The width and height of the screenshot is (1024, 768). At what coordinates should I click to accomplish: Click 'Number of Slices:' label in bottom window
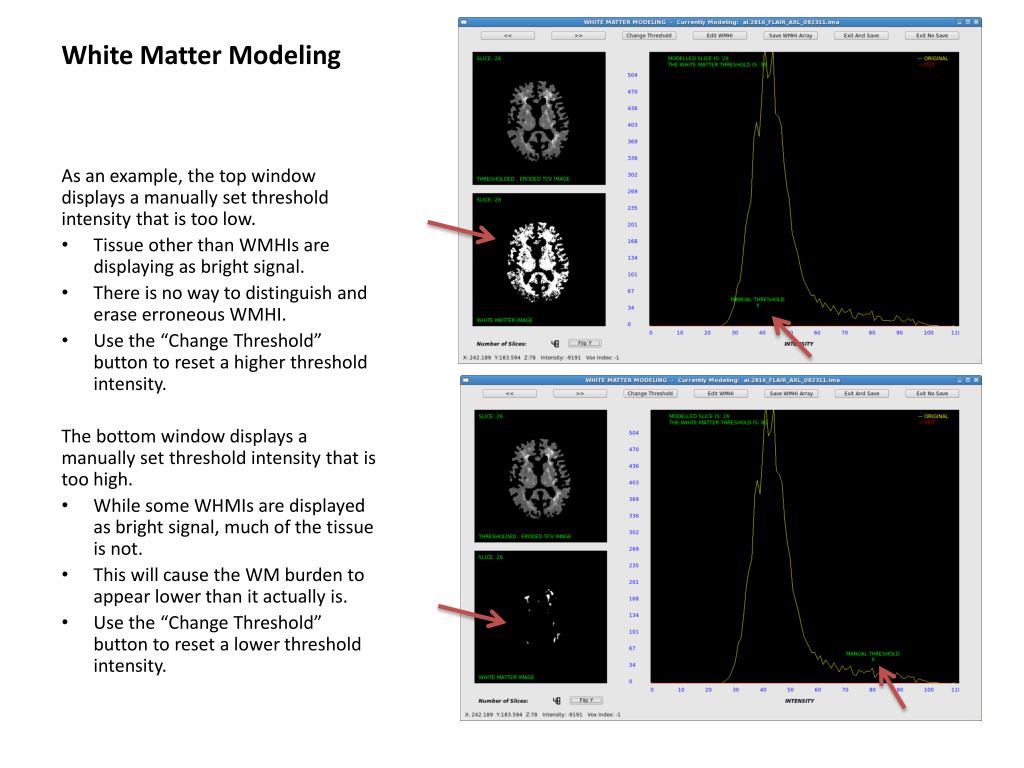coord(503,701)
